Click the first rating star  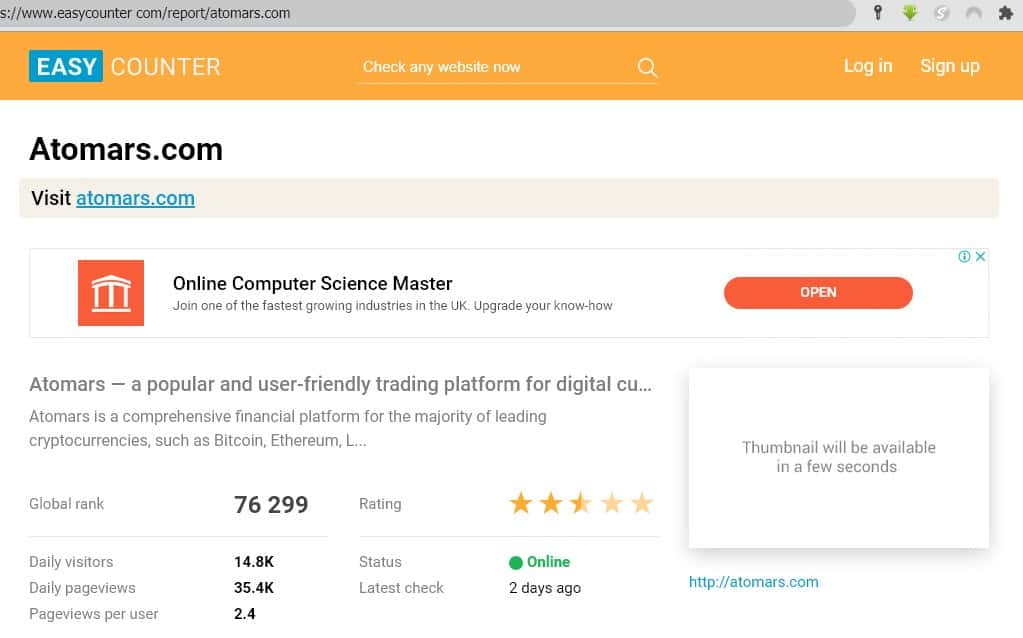tap(521, 503)
